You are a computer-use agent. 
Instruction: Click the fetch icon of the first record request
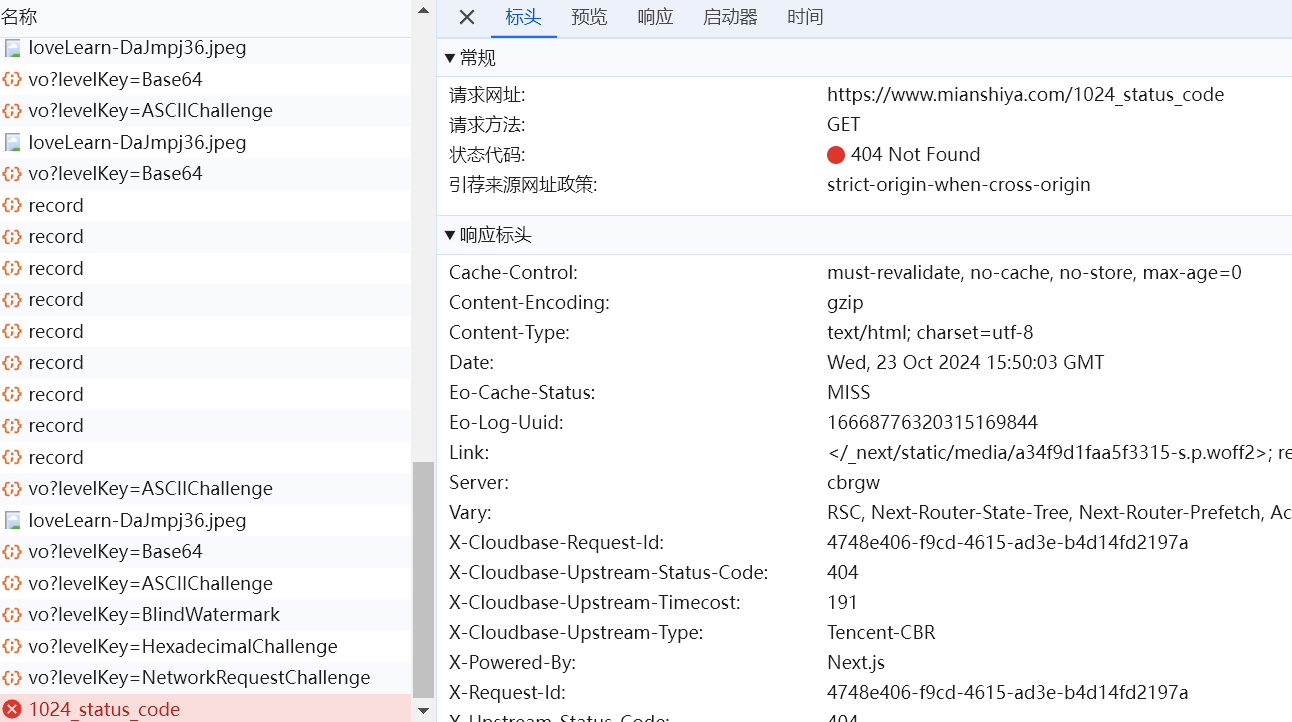click(x=12, y=206)
